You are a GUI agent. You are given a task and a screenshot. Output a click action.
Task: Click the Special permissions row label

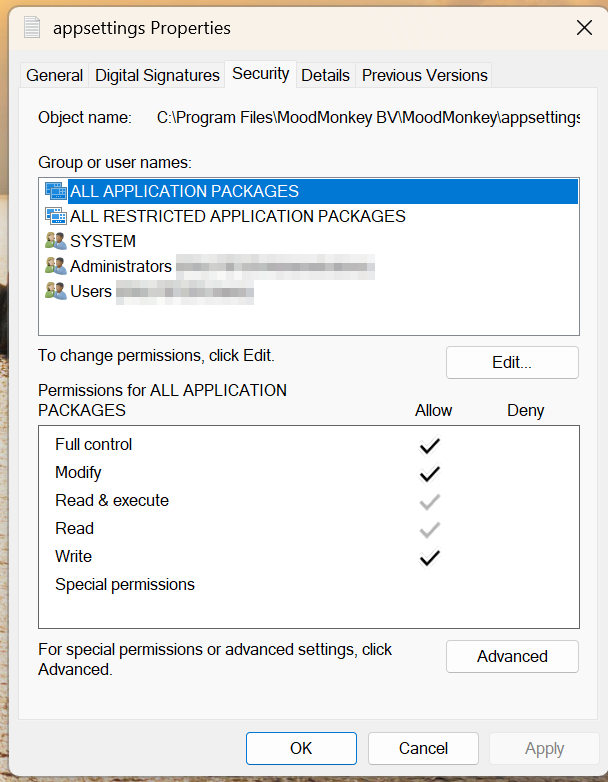tap(125, 585)
